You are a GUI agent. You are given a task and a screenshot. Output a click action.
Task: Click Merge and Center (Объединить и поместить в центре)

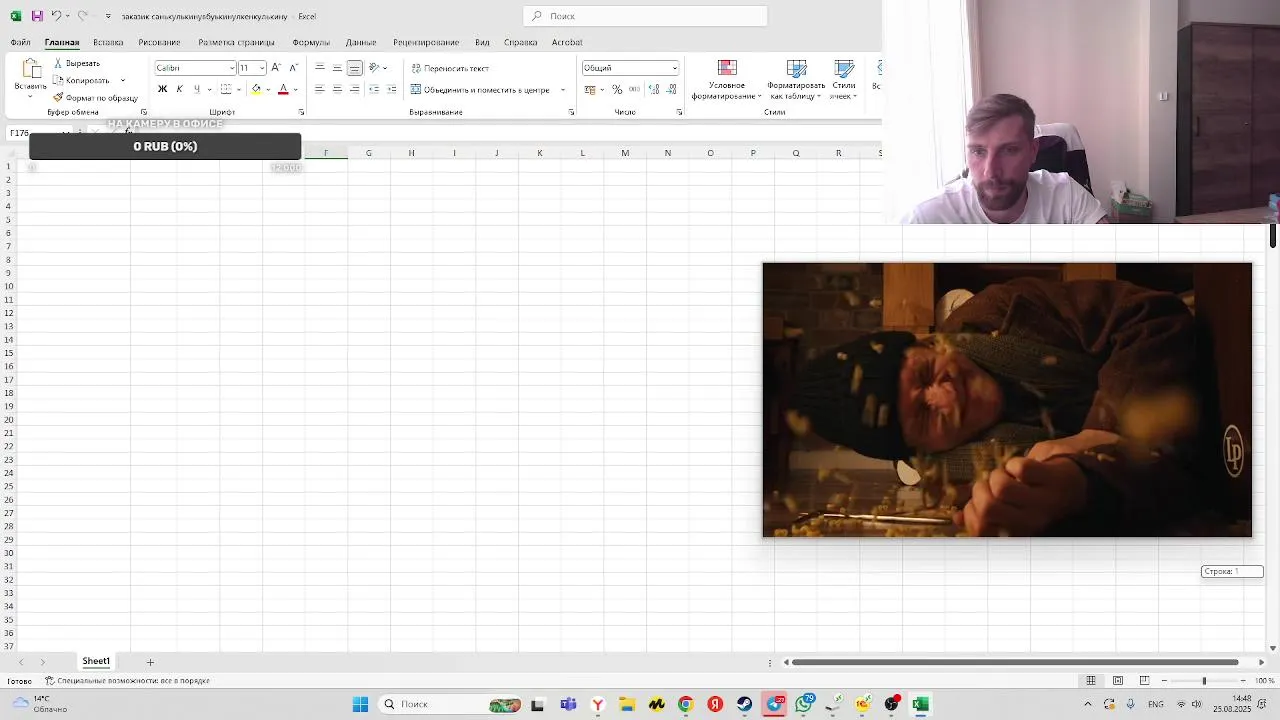point(480,89)
